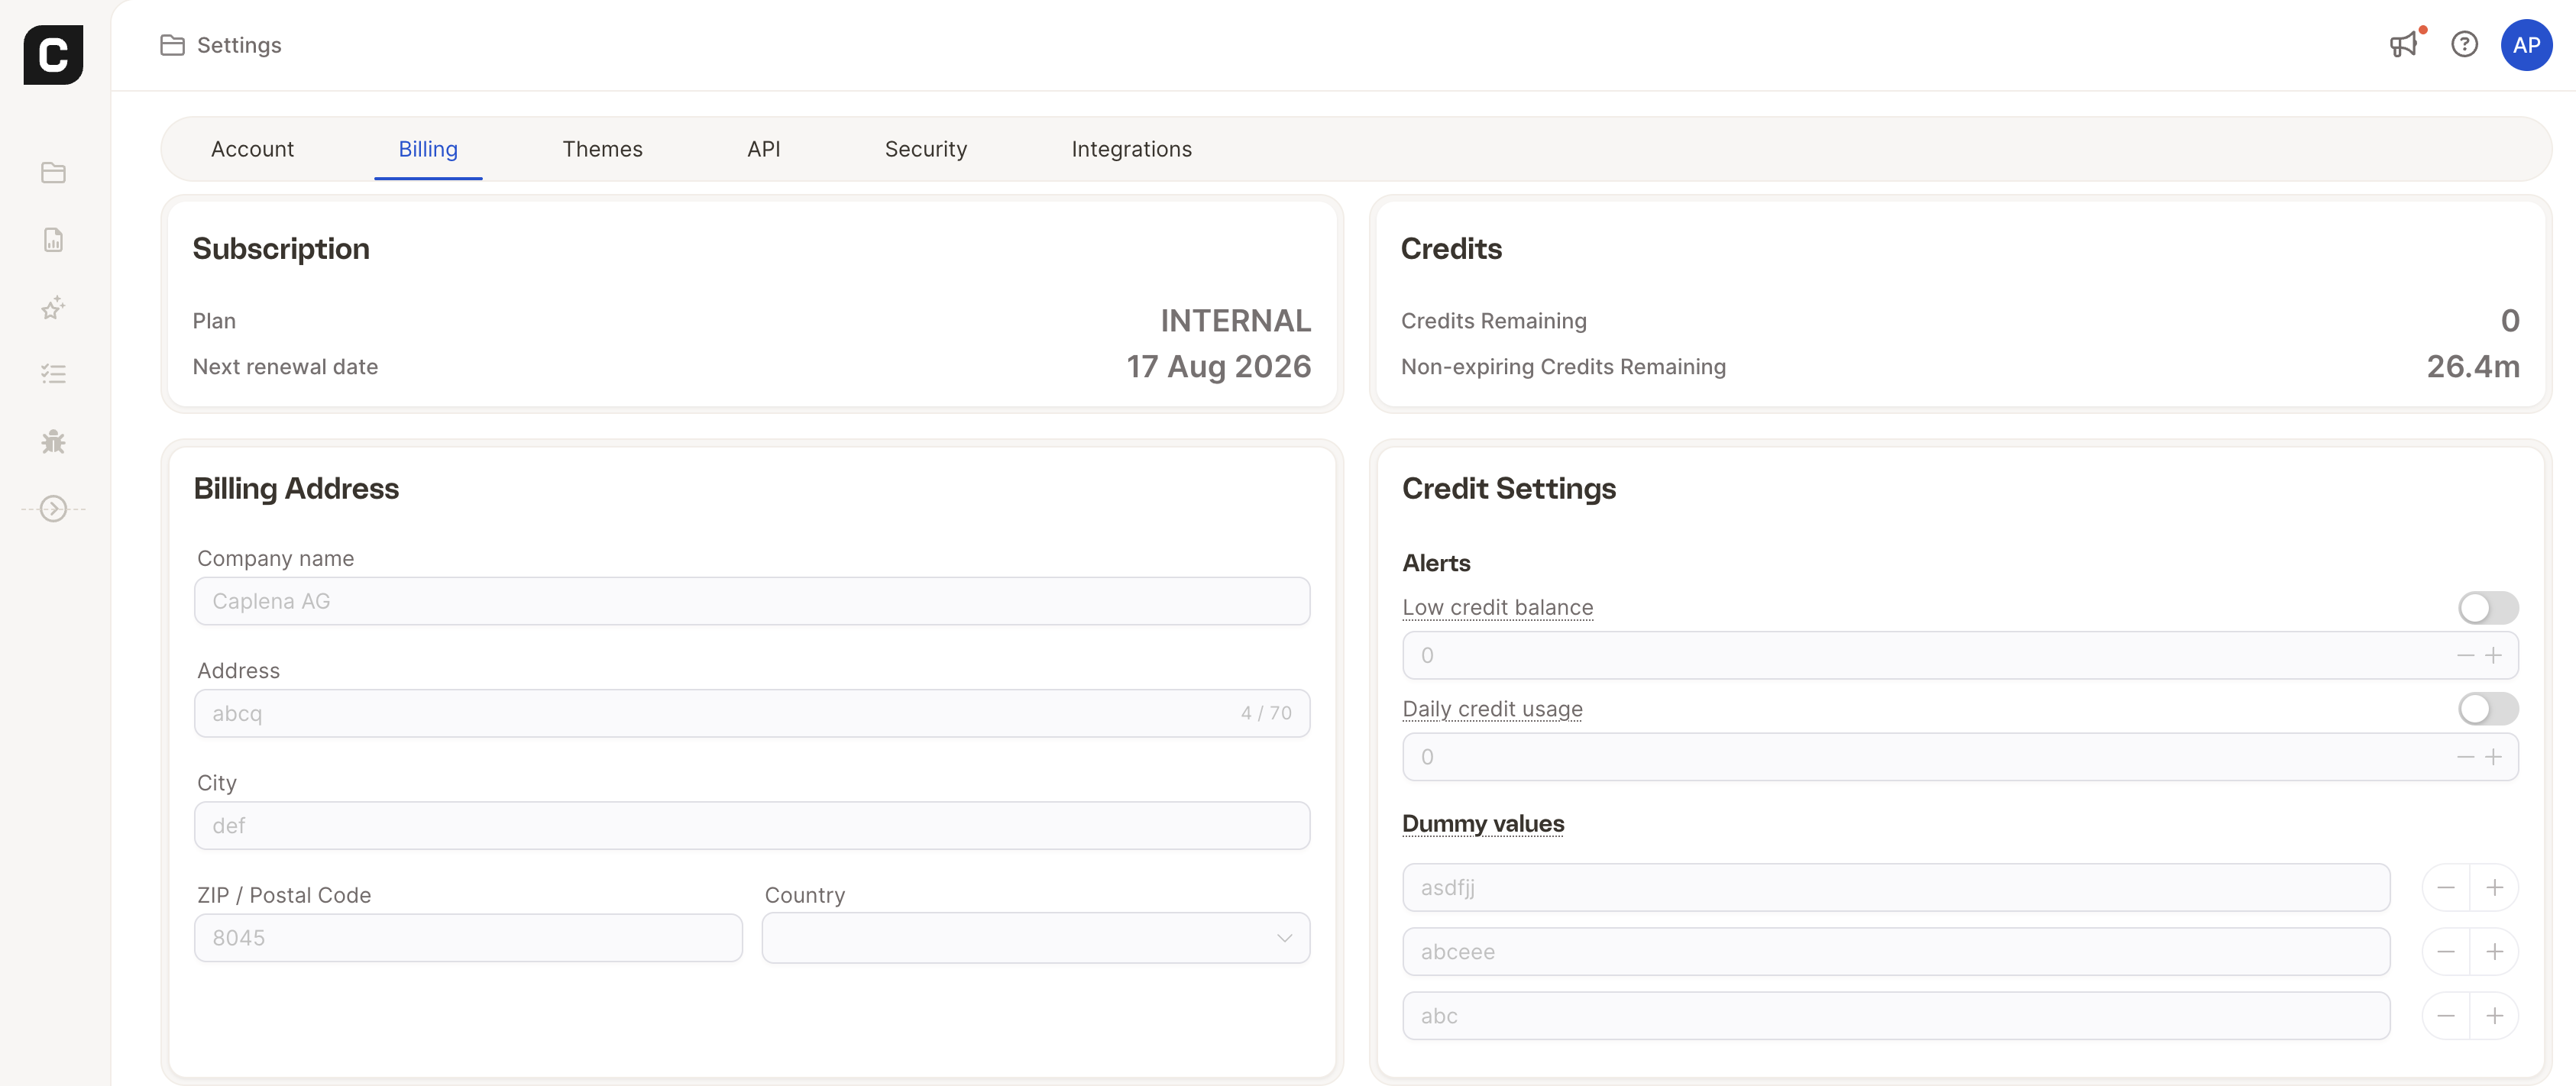Go to the Security tab

[x=926, y=149]
